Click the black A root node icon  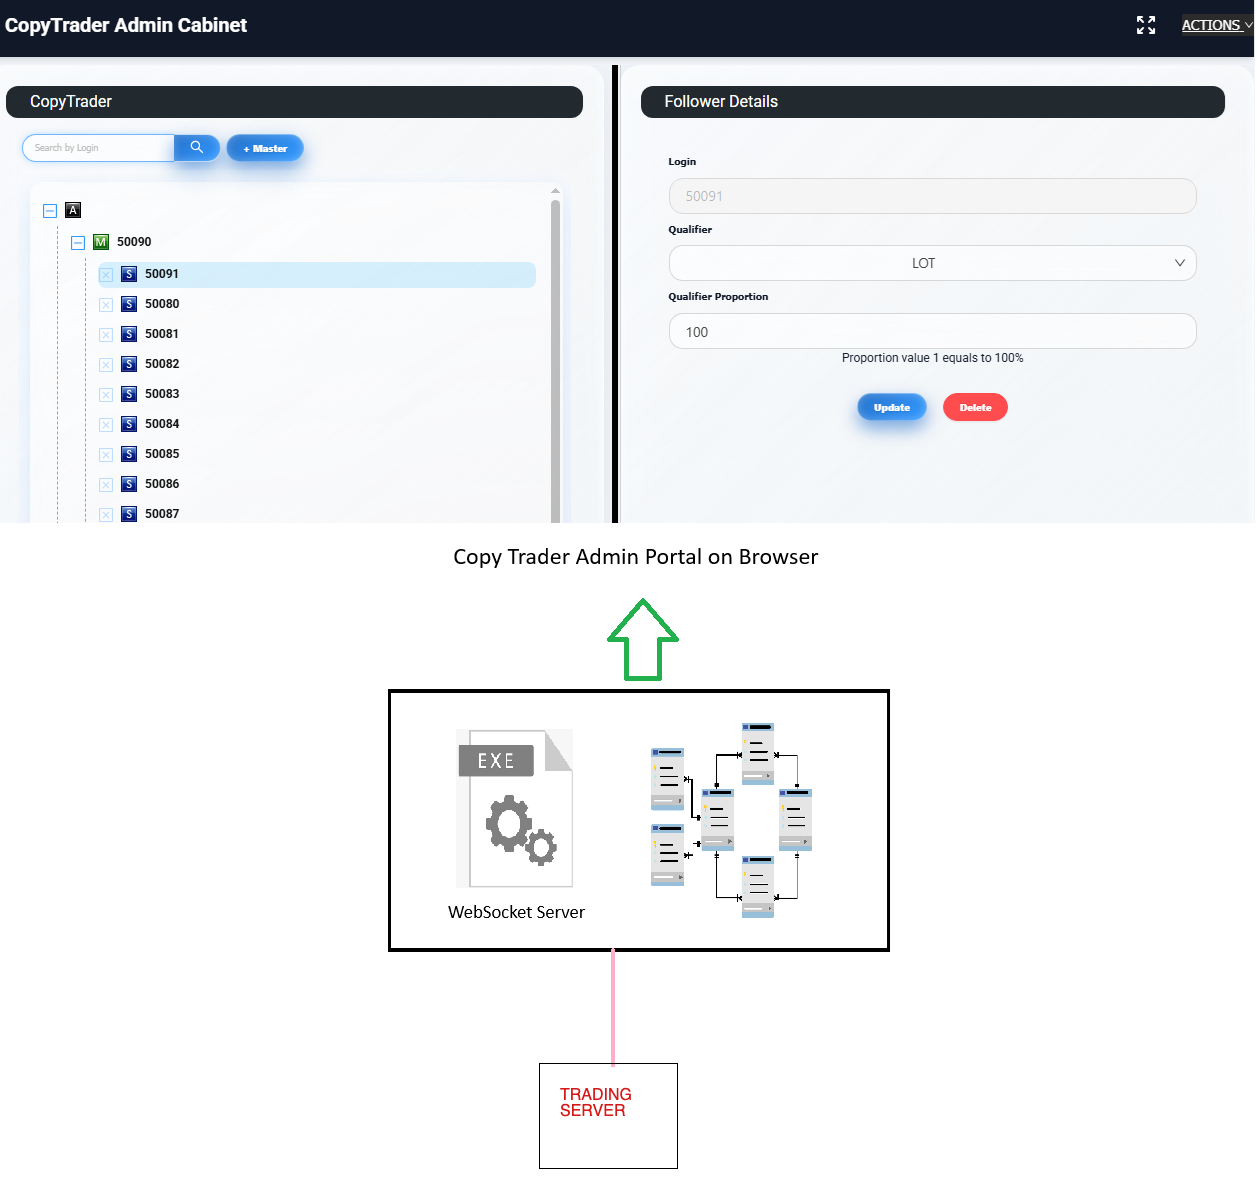(x=73, y=210)
